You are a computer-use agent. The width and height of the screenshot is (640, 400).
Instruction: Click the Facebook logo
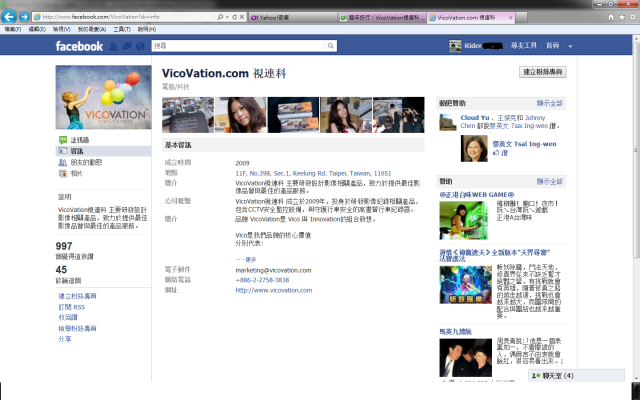(79, 46)
